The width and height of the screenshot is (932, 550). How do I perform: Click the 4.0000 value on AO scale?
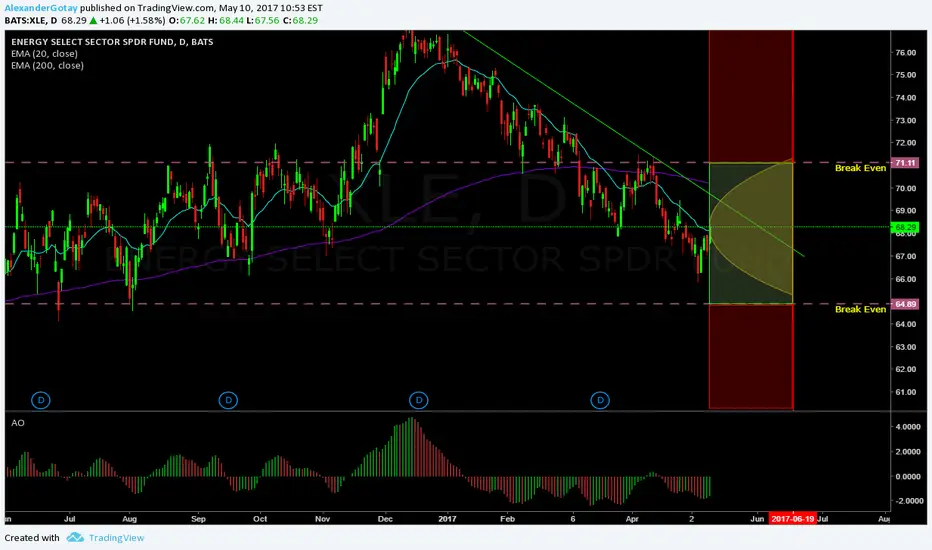(x=908, y=427)
